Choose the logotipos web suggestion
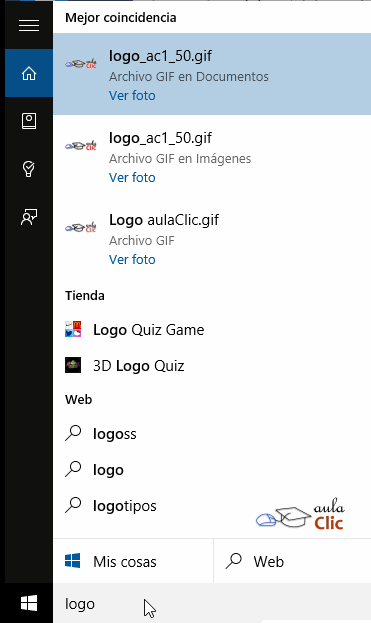371x623 pixels. [212, 506]
